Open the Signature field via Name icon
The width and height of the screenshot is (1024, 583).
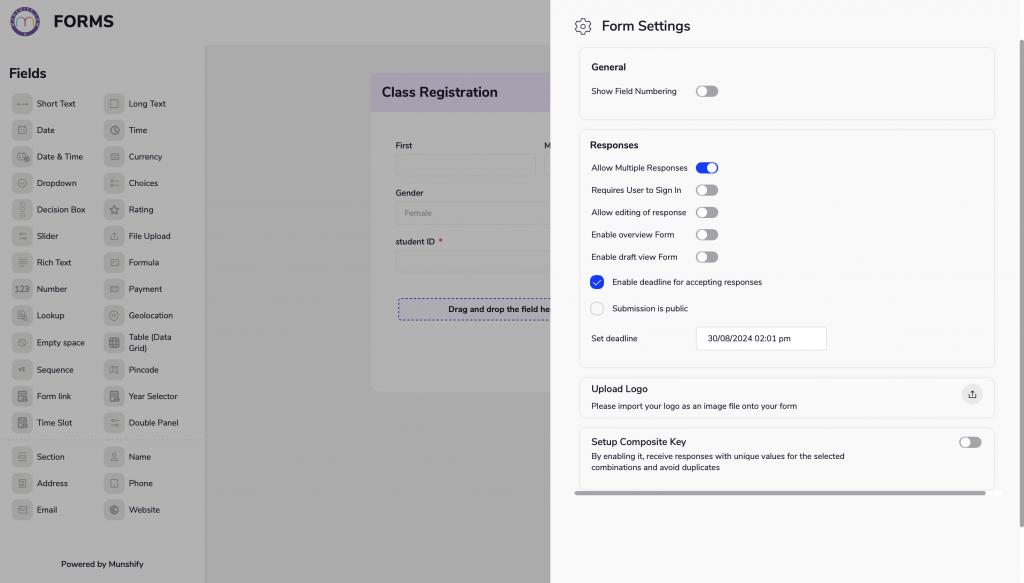[x=115, y=456]
